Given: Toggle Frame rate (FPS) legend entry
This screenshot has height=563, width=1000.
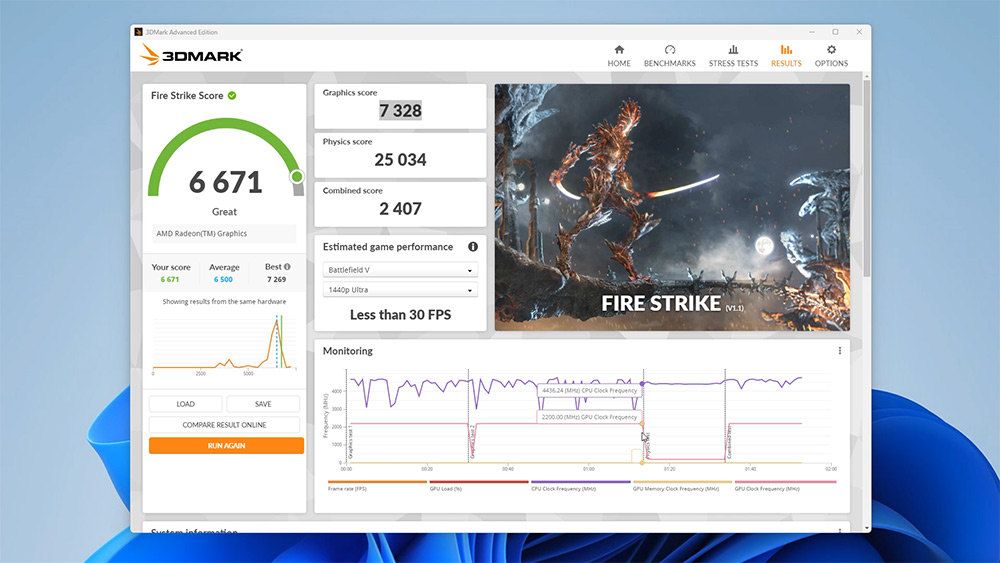Looking at the screenshot, I should click(x=377, y=486).
